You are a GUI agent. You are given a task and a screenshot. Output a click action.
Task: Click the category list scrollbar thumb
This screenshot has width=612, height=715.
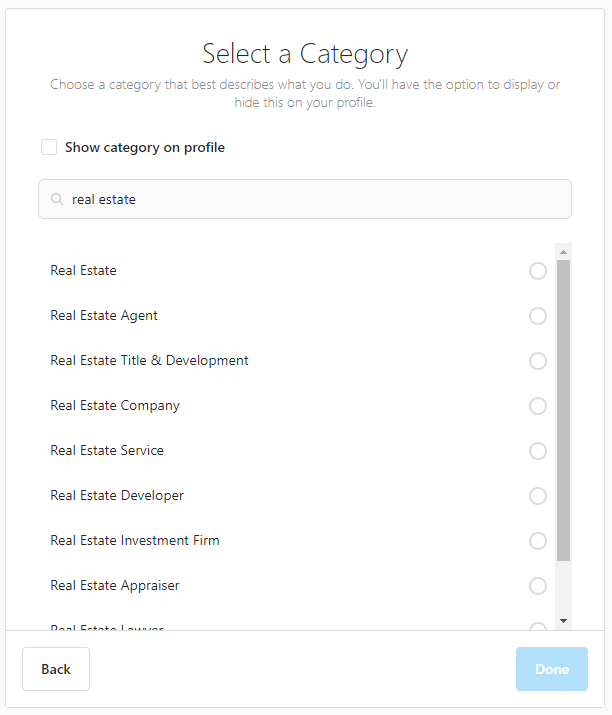(563, 410)
